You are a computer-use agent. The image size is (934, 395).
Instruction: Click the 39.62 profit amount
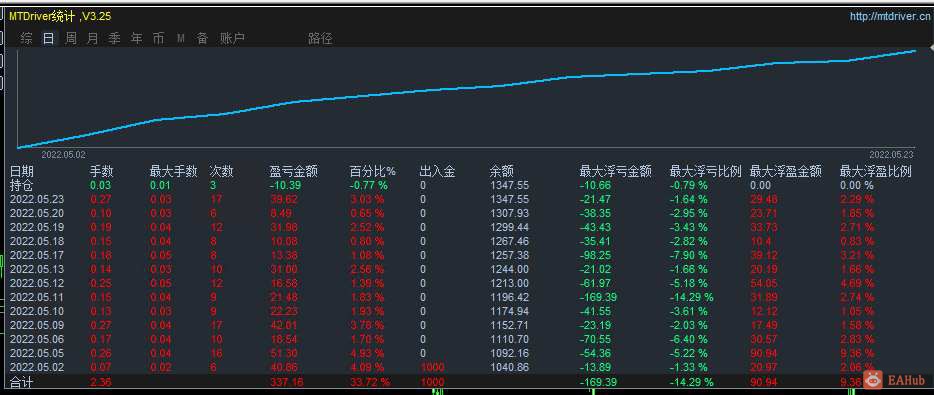(283, 199)
